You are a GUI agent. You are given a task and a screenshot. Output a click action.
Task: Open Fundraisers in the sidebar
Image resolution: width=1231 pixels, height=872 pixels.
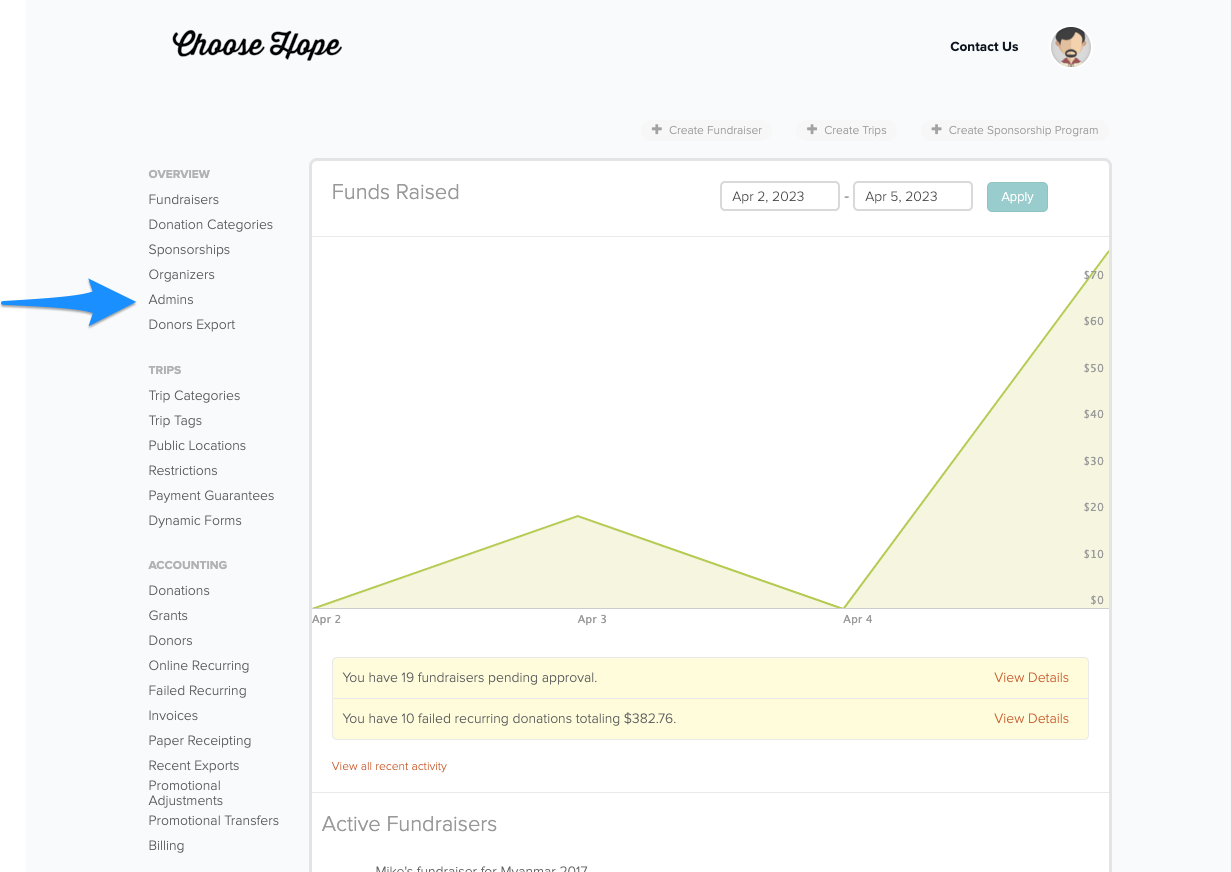[x=184, y=200]
